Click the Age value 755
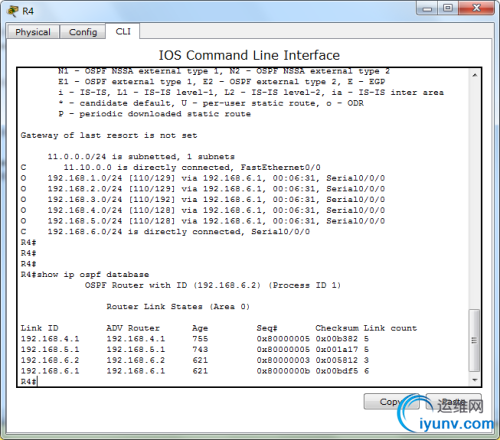This screenshot has height=440, width=500. point(200,339)
